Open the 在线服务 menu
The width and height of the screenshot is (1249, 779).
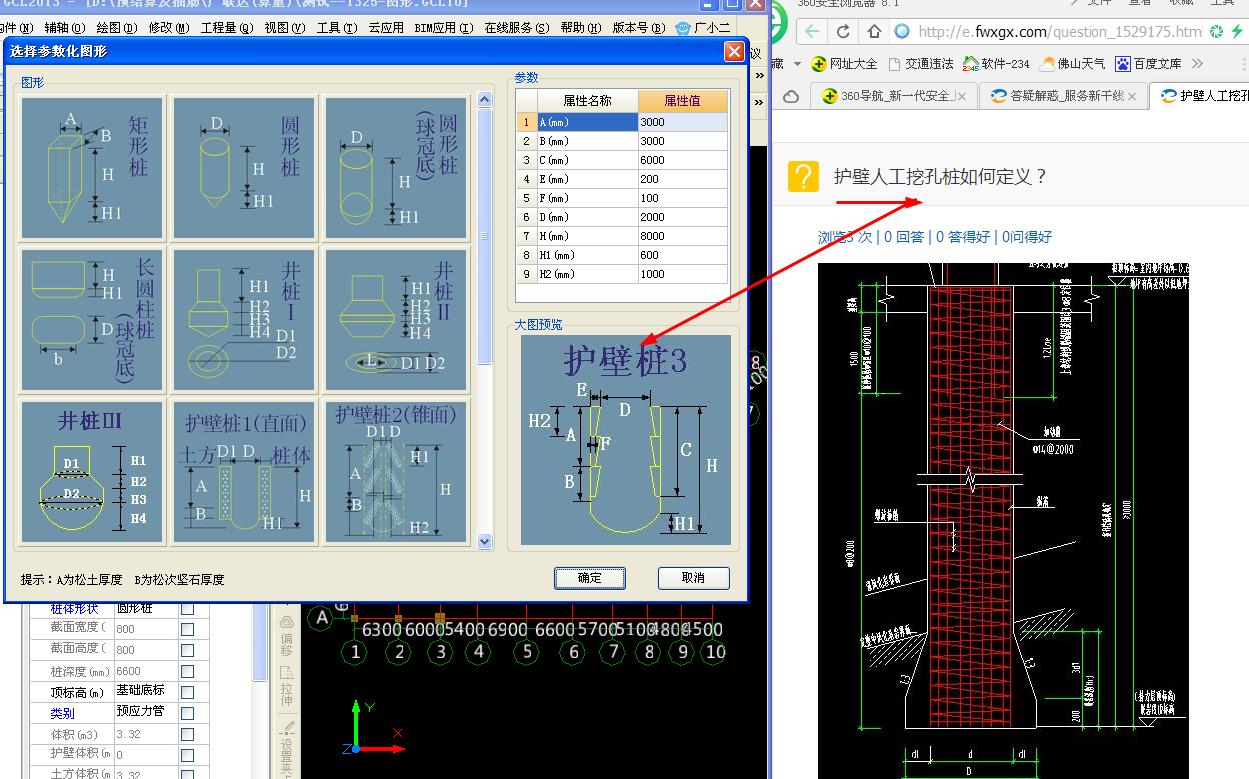tap(517, 28)
